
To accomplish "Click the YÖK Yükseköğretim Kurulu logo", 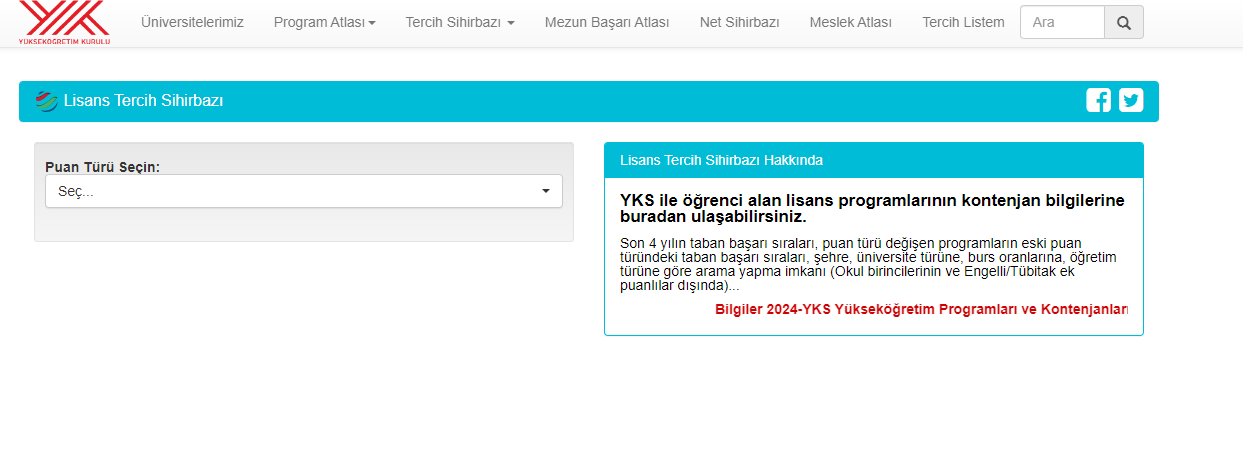I will [x=64, y=22].
